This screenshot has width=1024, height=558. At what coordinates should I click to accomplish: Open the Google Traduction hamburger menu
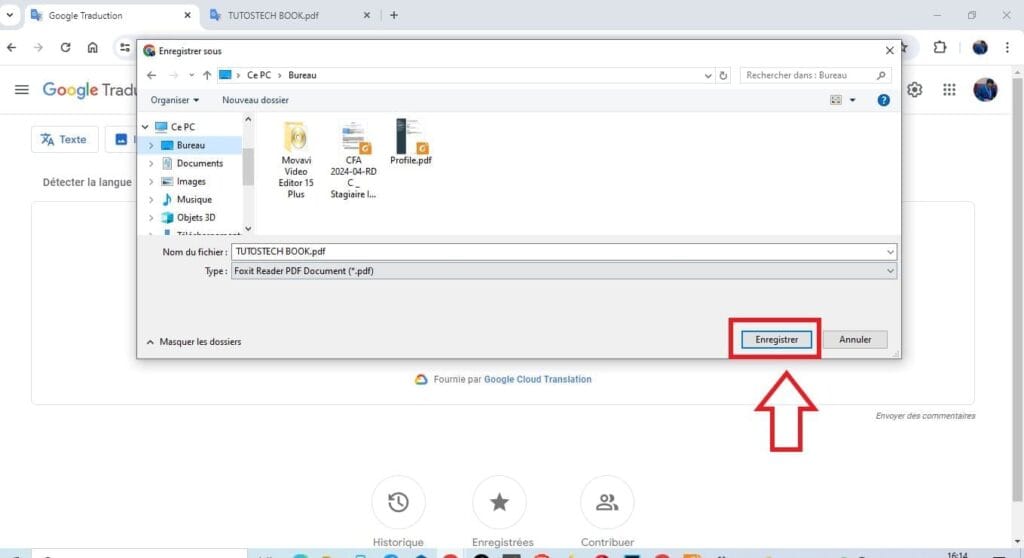(x=22, y=90)
